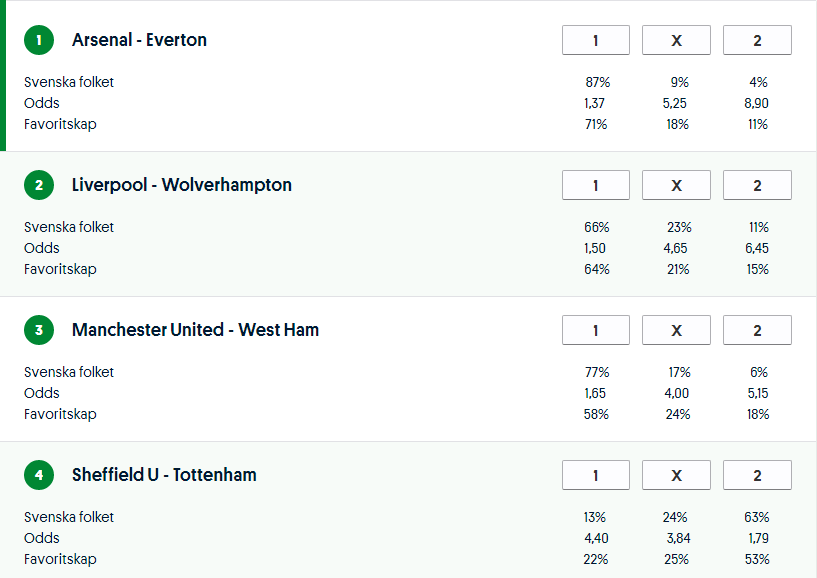The image size is (817, 578).
Task: Click the Favoritskap label under Sheffield U match
Action: pyautogui.click(x=57, y=559)
